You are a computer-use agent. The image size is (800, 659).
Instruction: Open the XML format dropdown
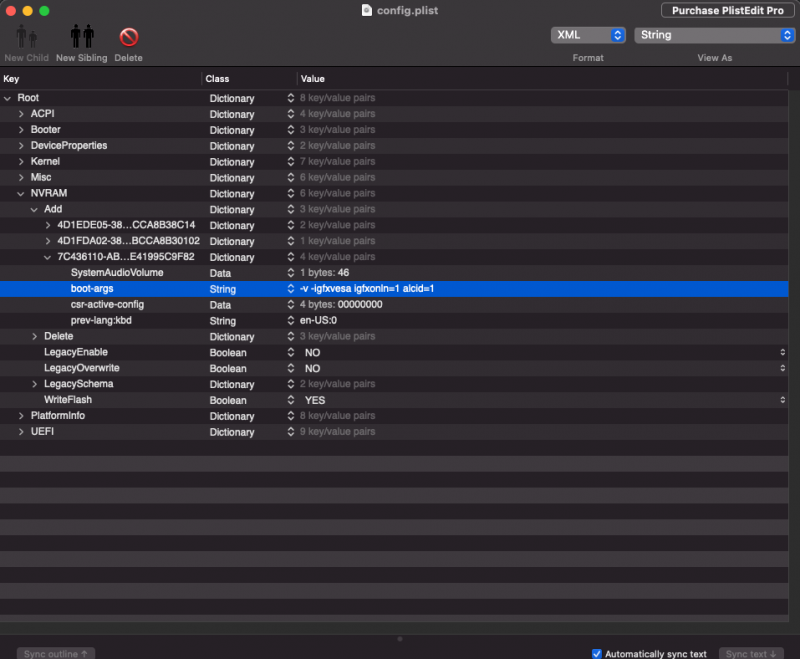588,35
